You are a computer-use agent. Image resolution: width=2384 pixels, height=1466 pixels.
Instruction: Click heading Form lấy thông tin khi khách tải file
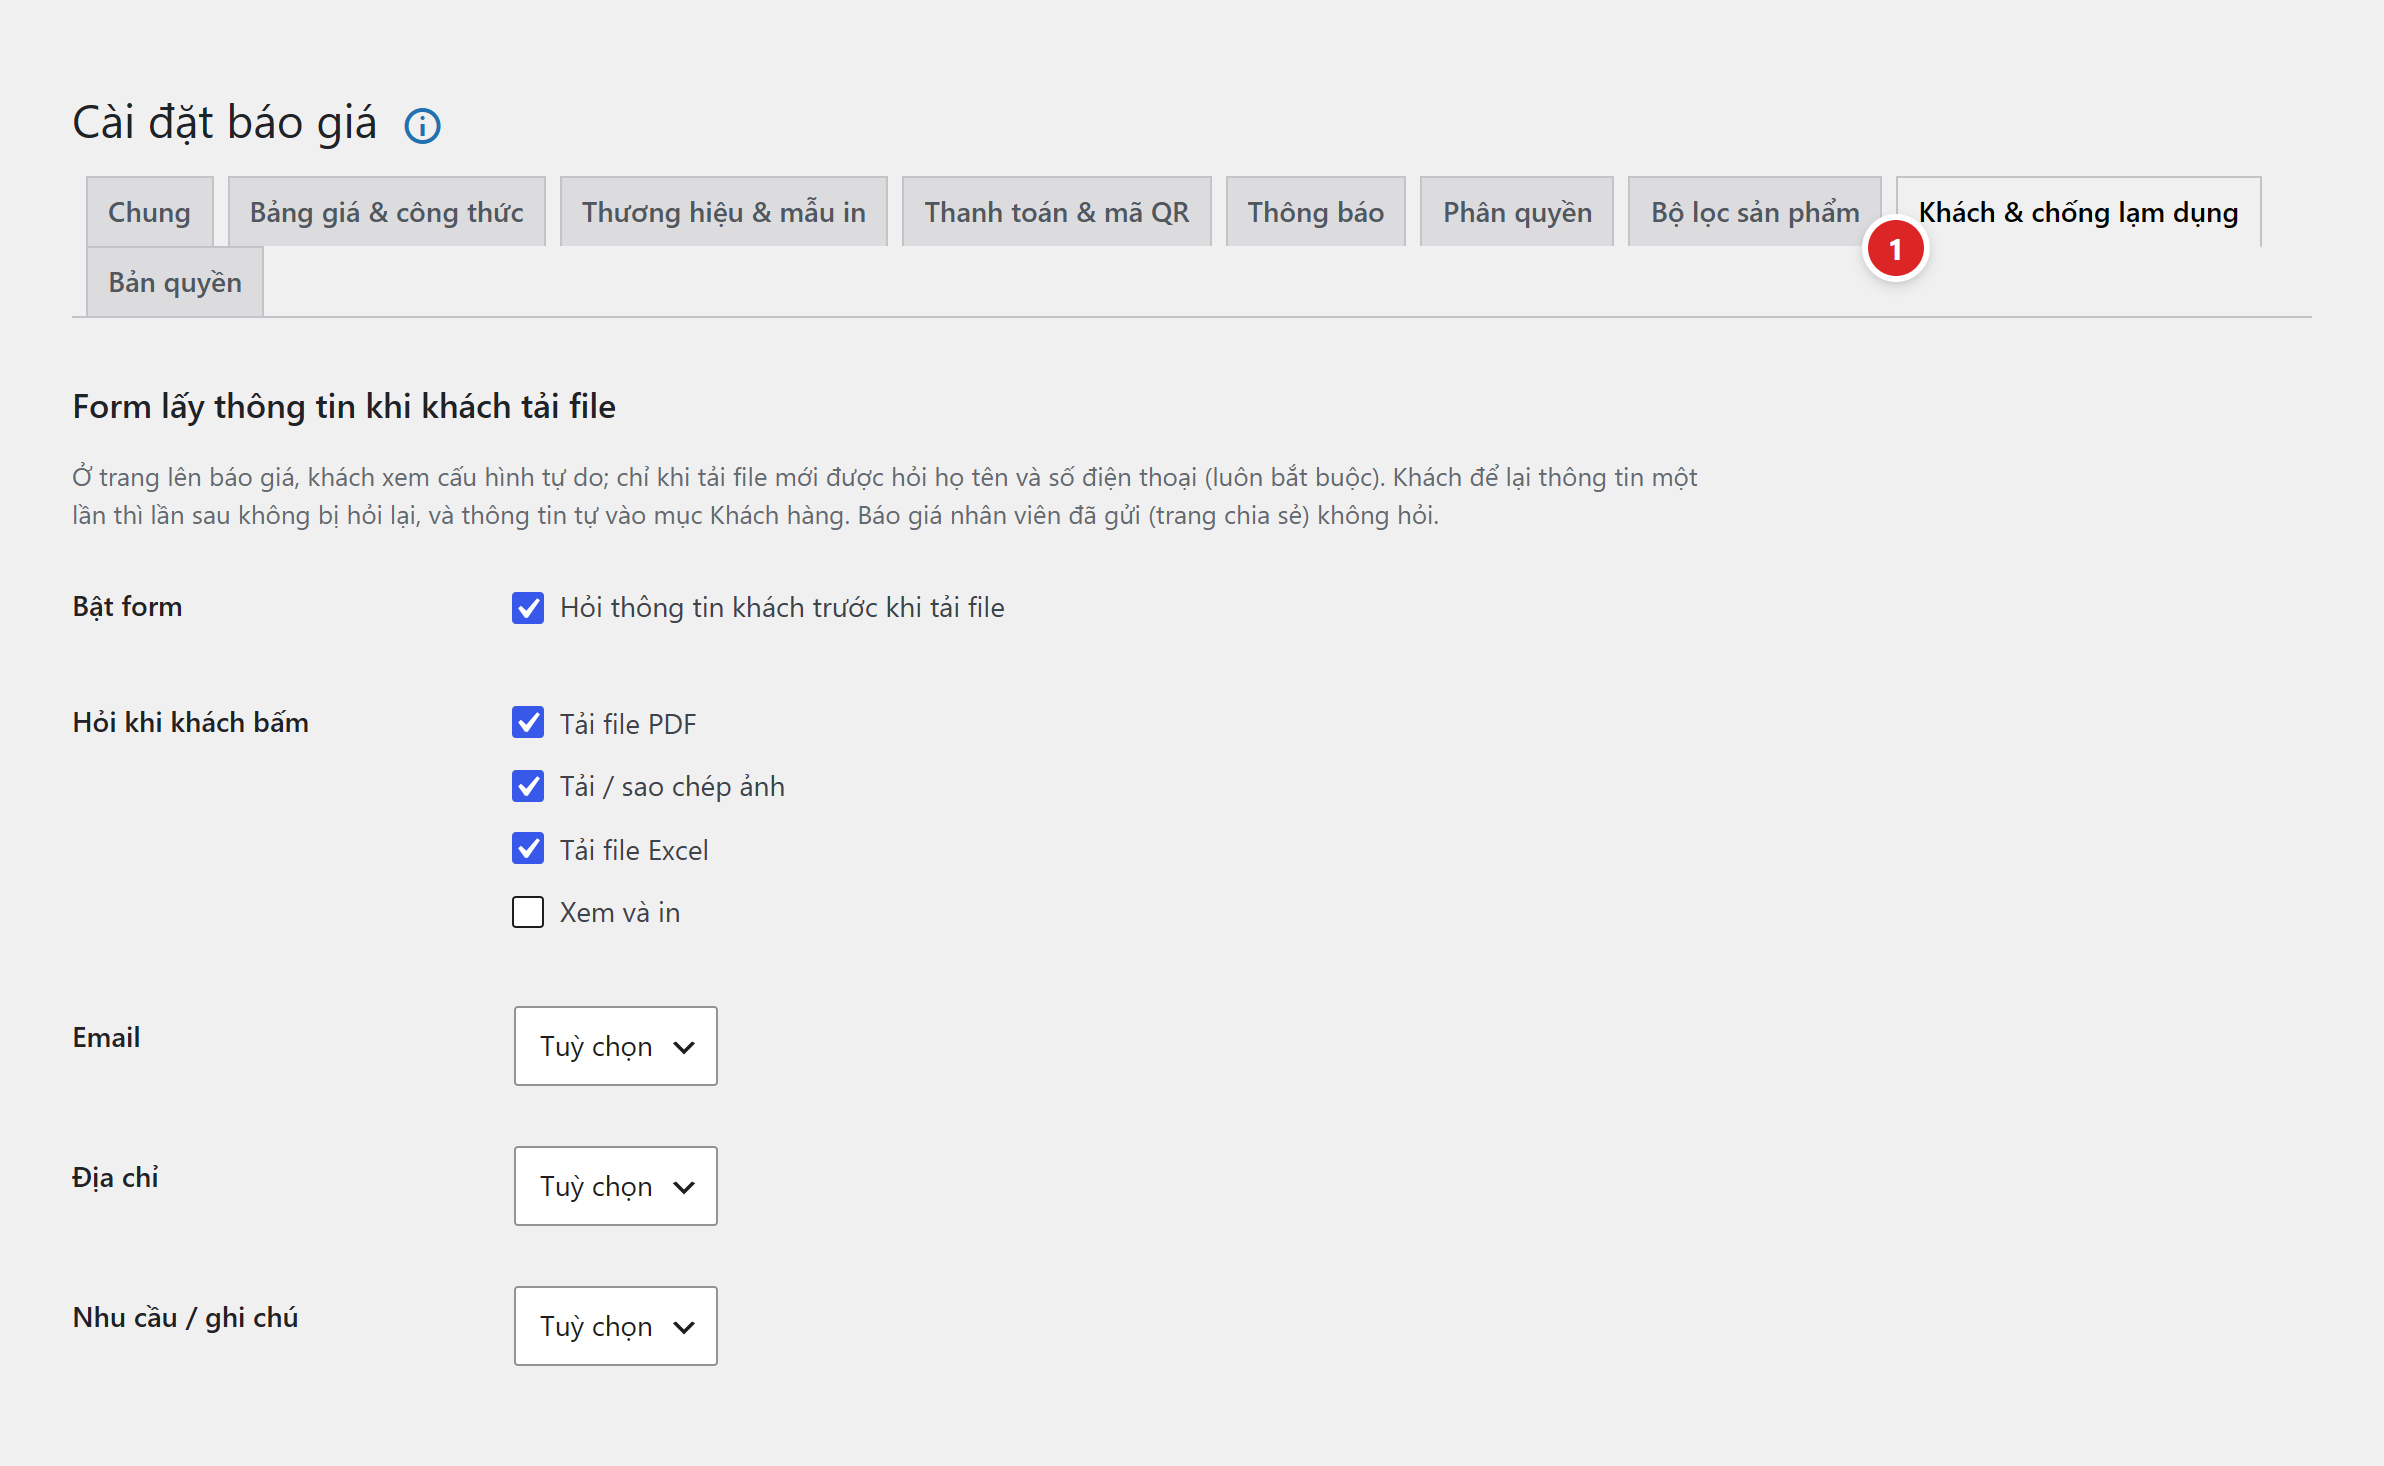pos(344,407)
